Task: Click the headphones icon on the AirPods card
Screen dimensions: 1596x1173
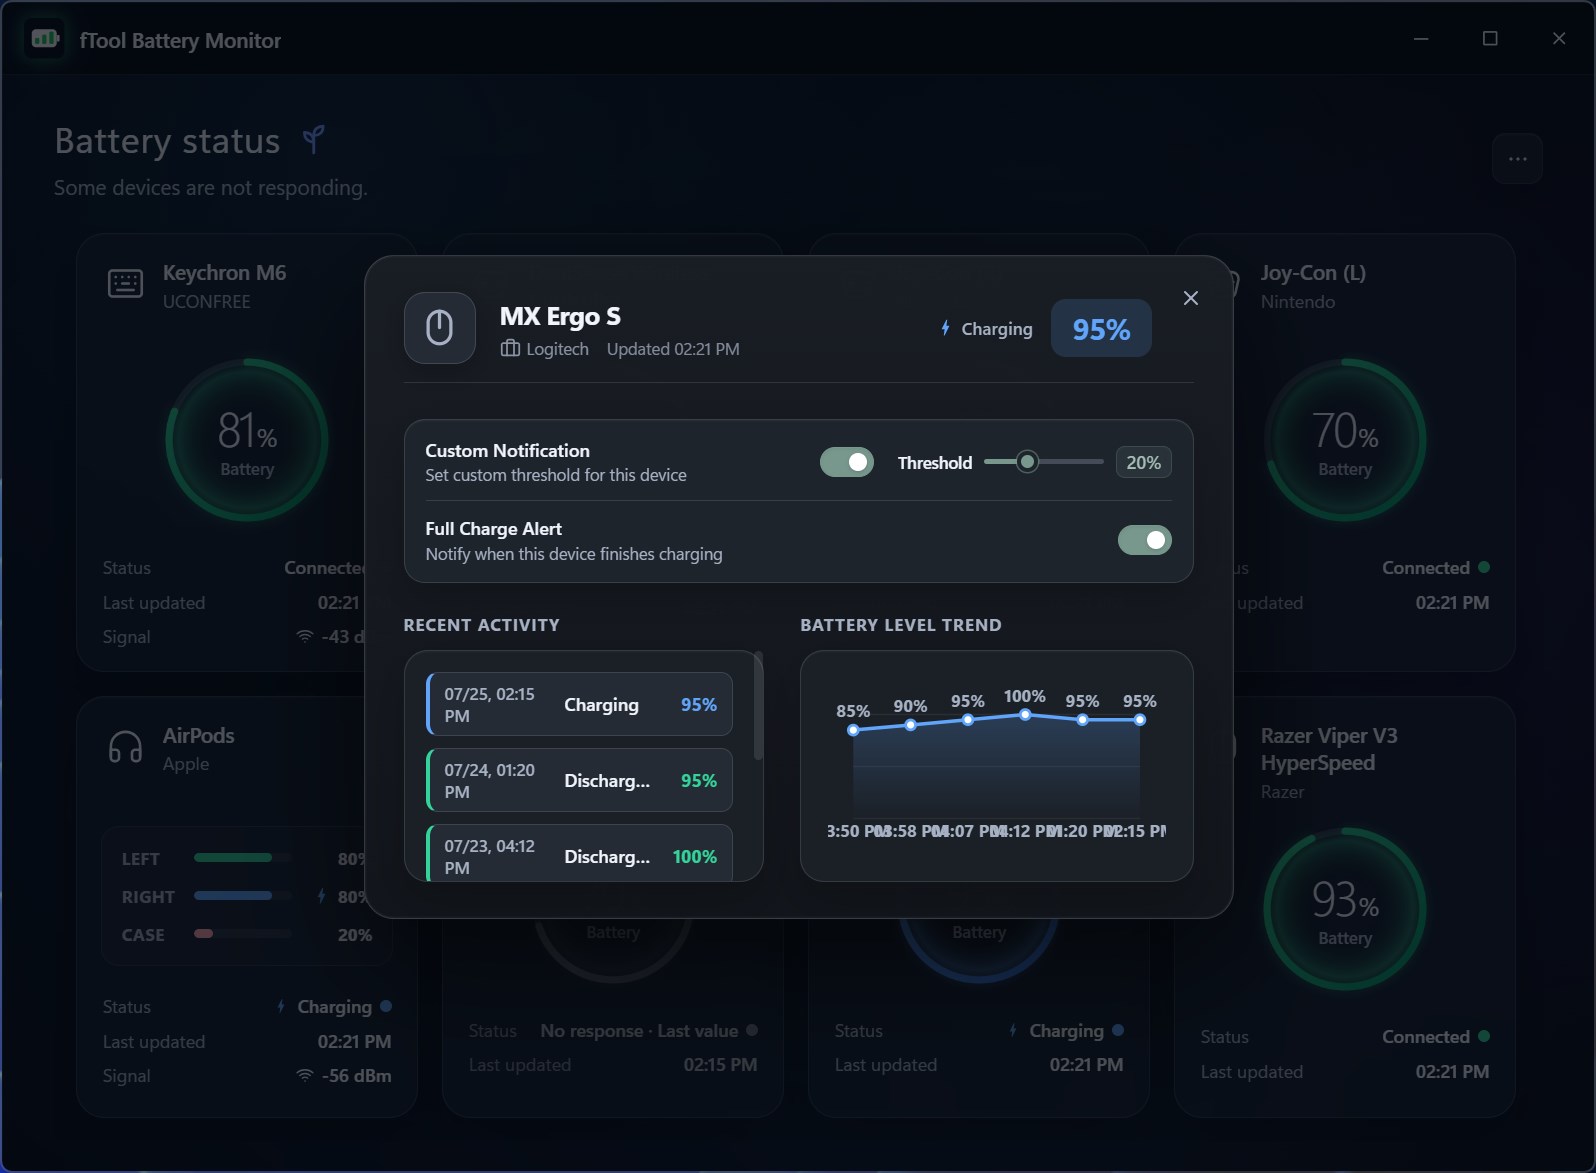Action: (125, 747)
